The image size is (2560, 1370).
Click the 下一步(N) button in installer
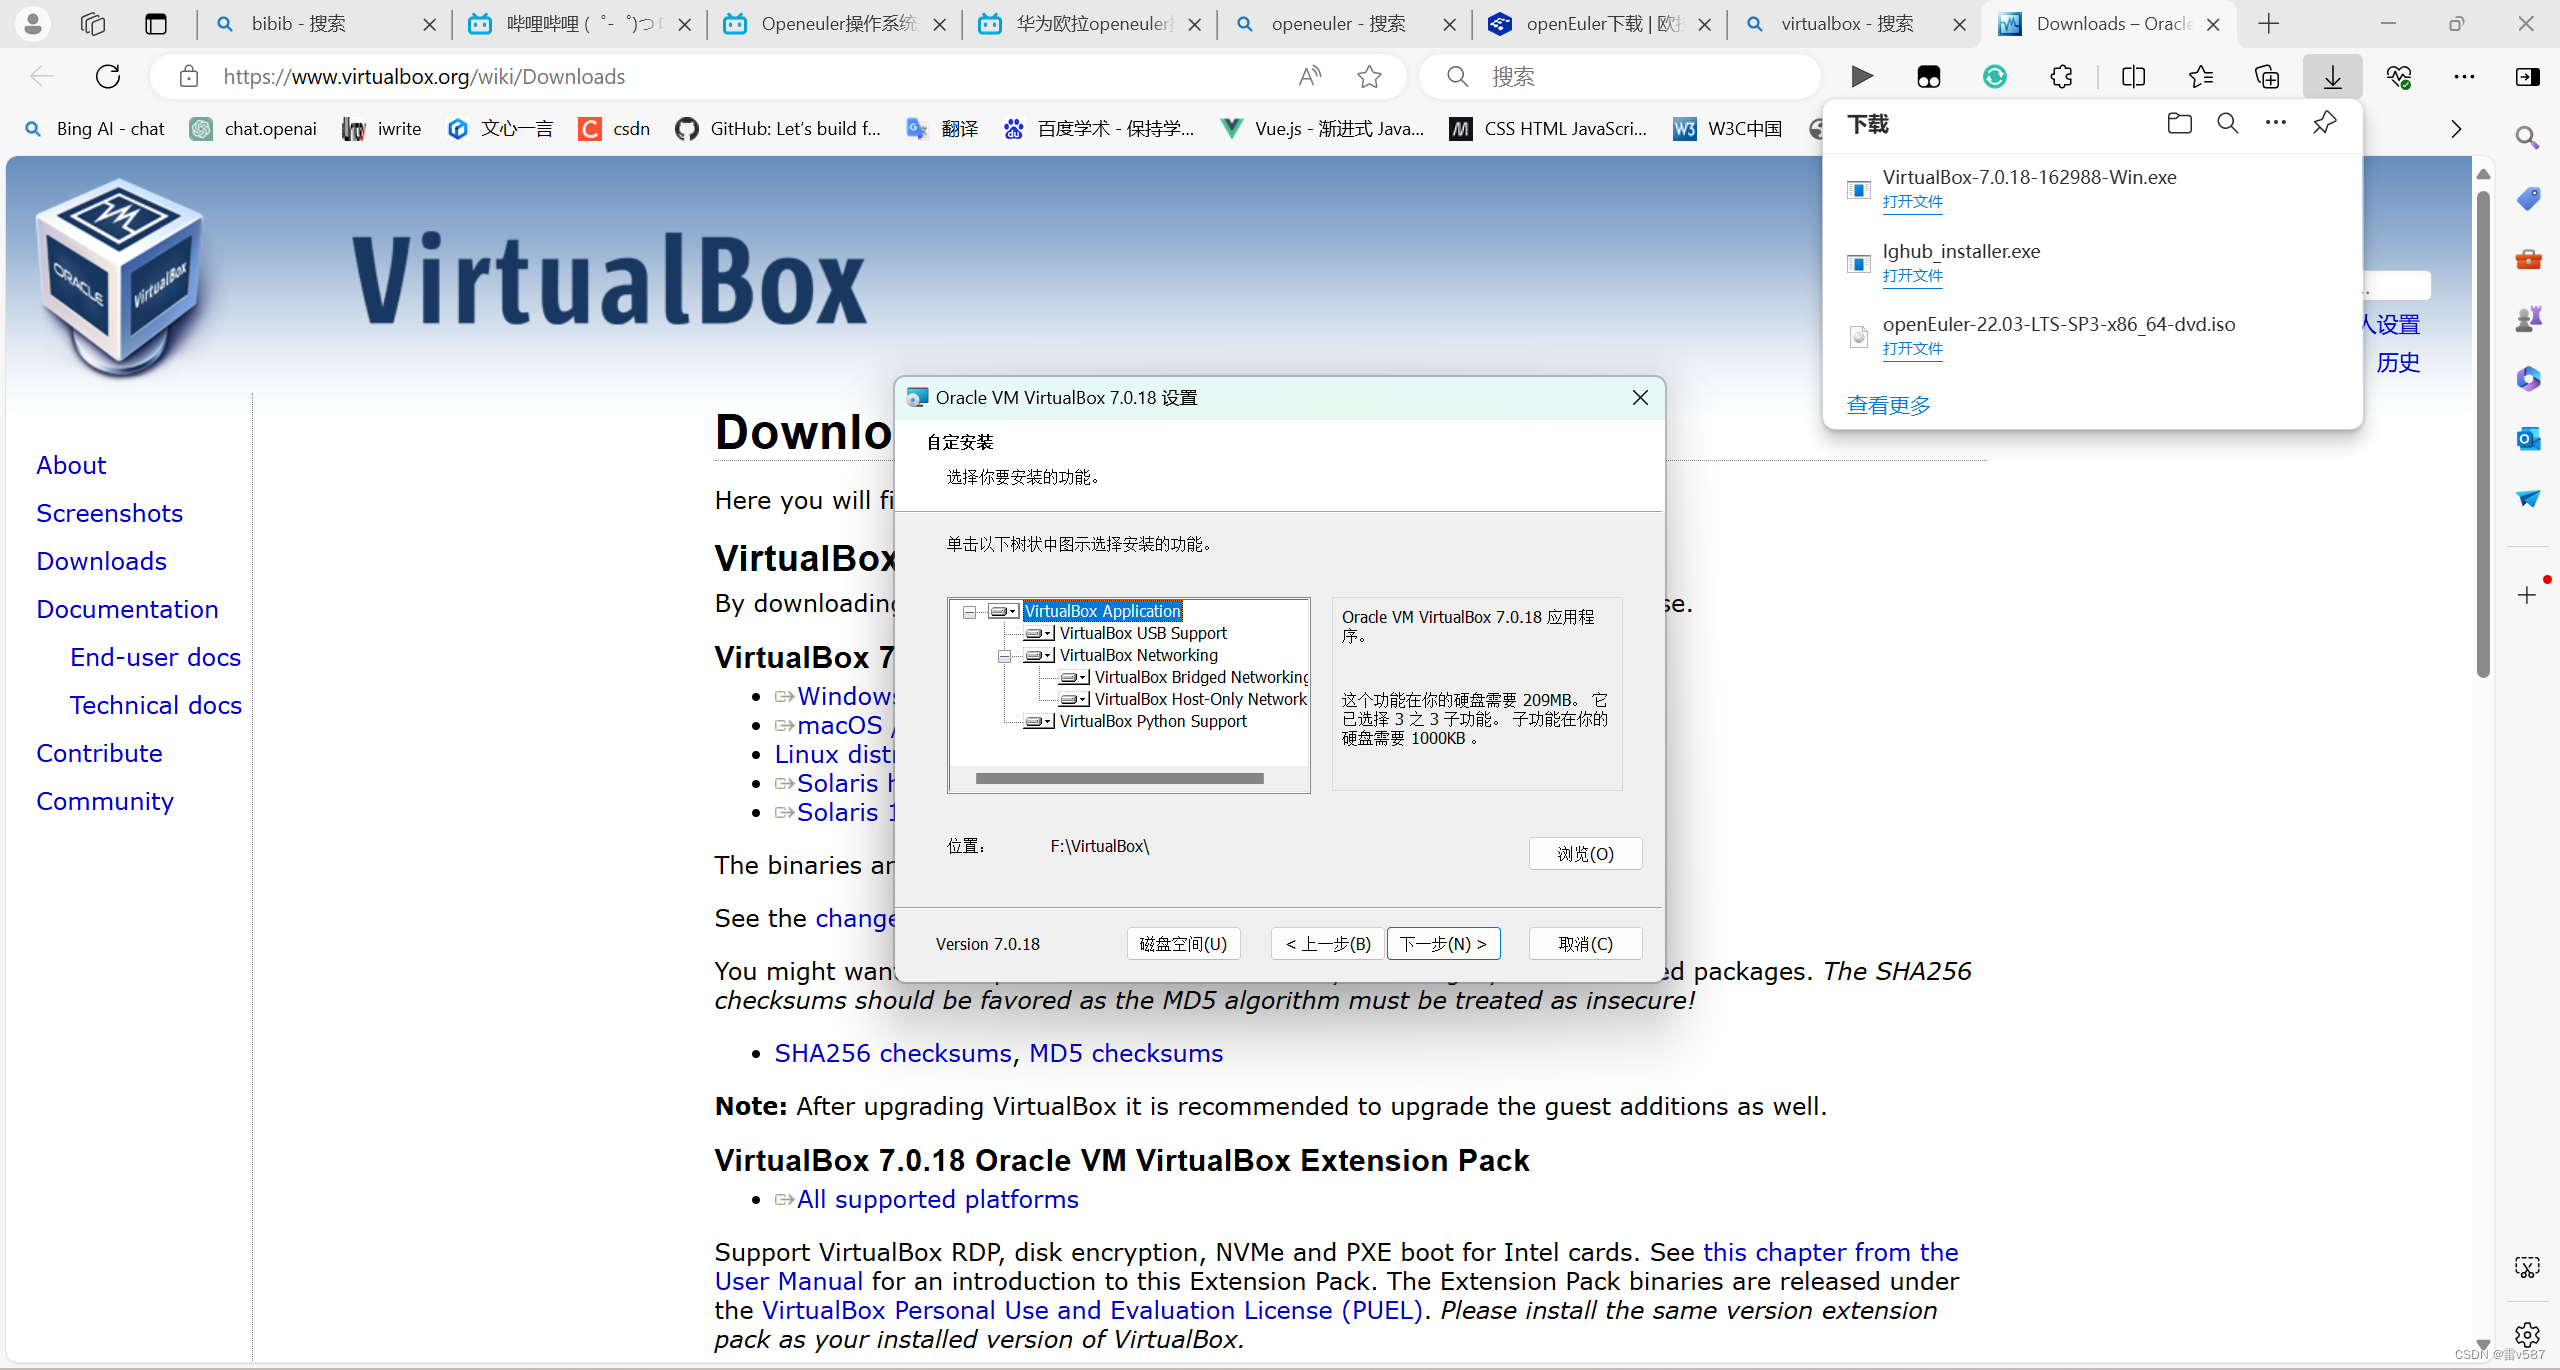pyautogui.click(x=1443, y=943)
